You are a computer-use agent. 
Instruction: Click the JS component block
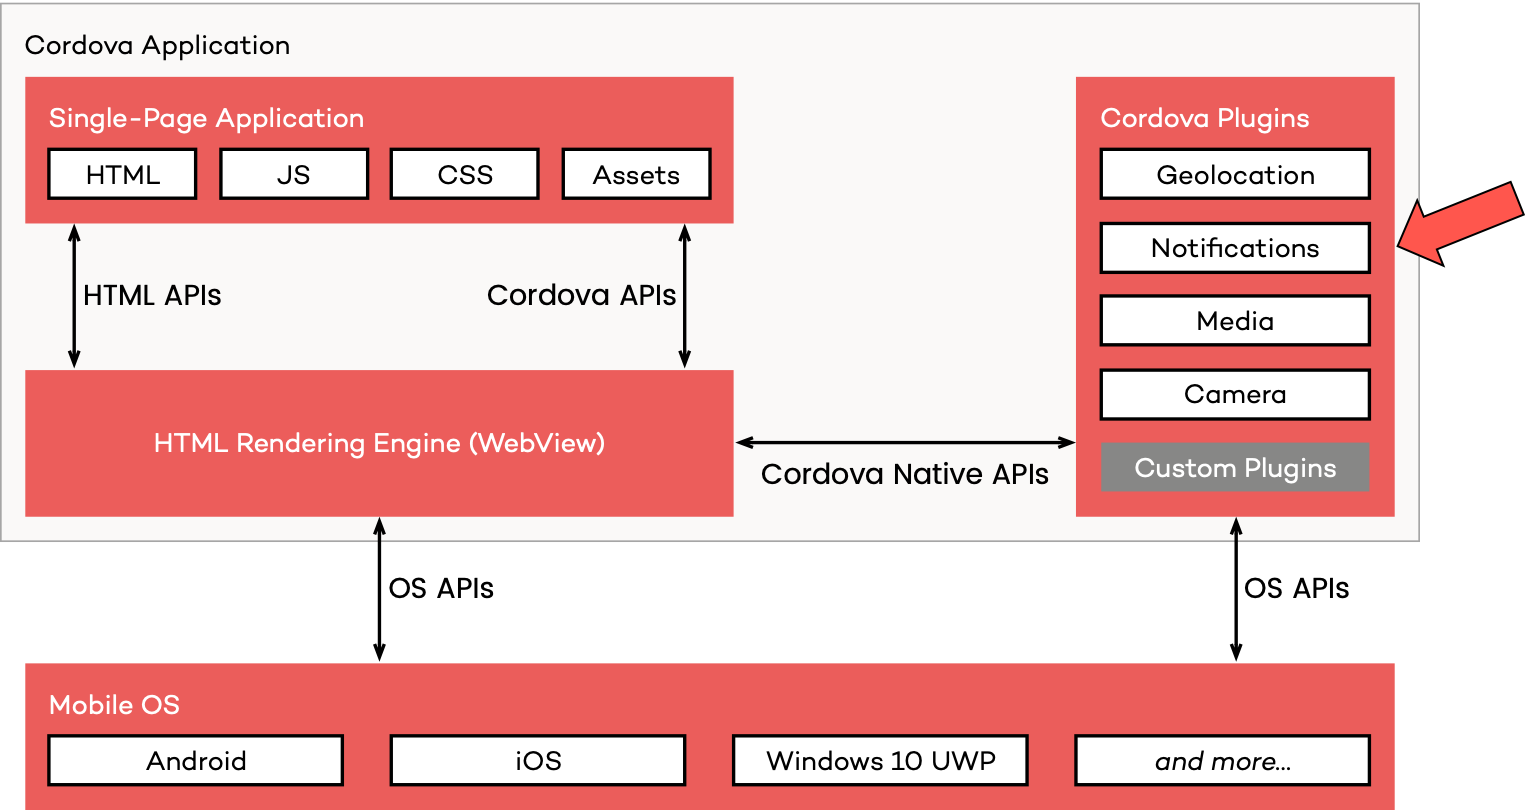coord(293,173)
